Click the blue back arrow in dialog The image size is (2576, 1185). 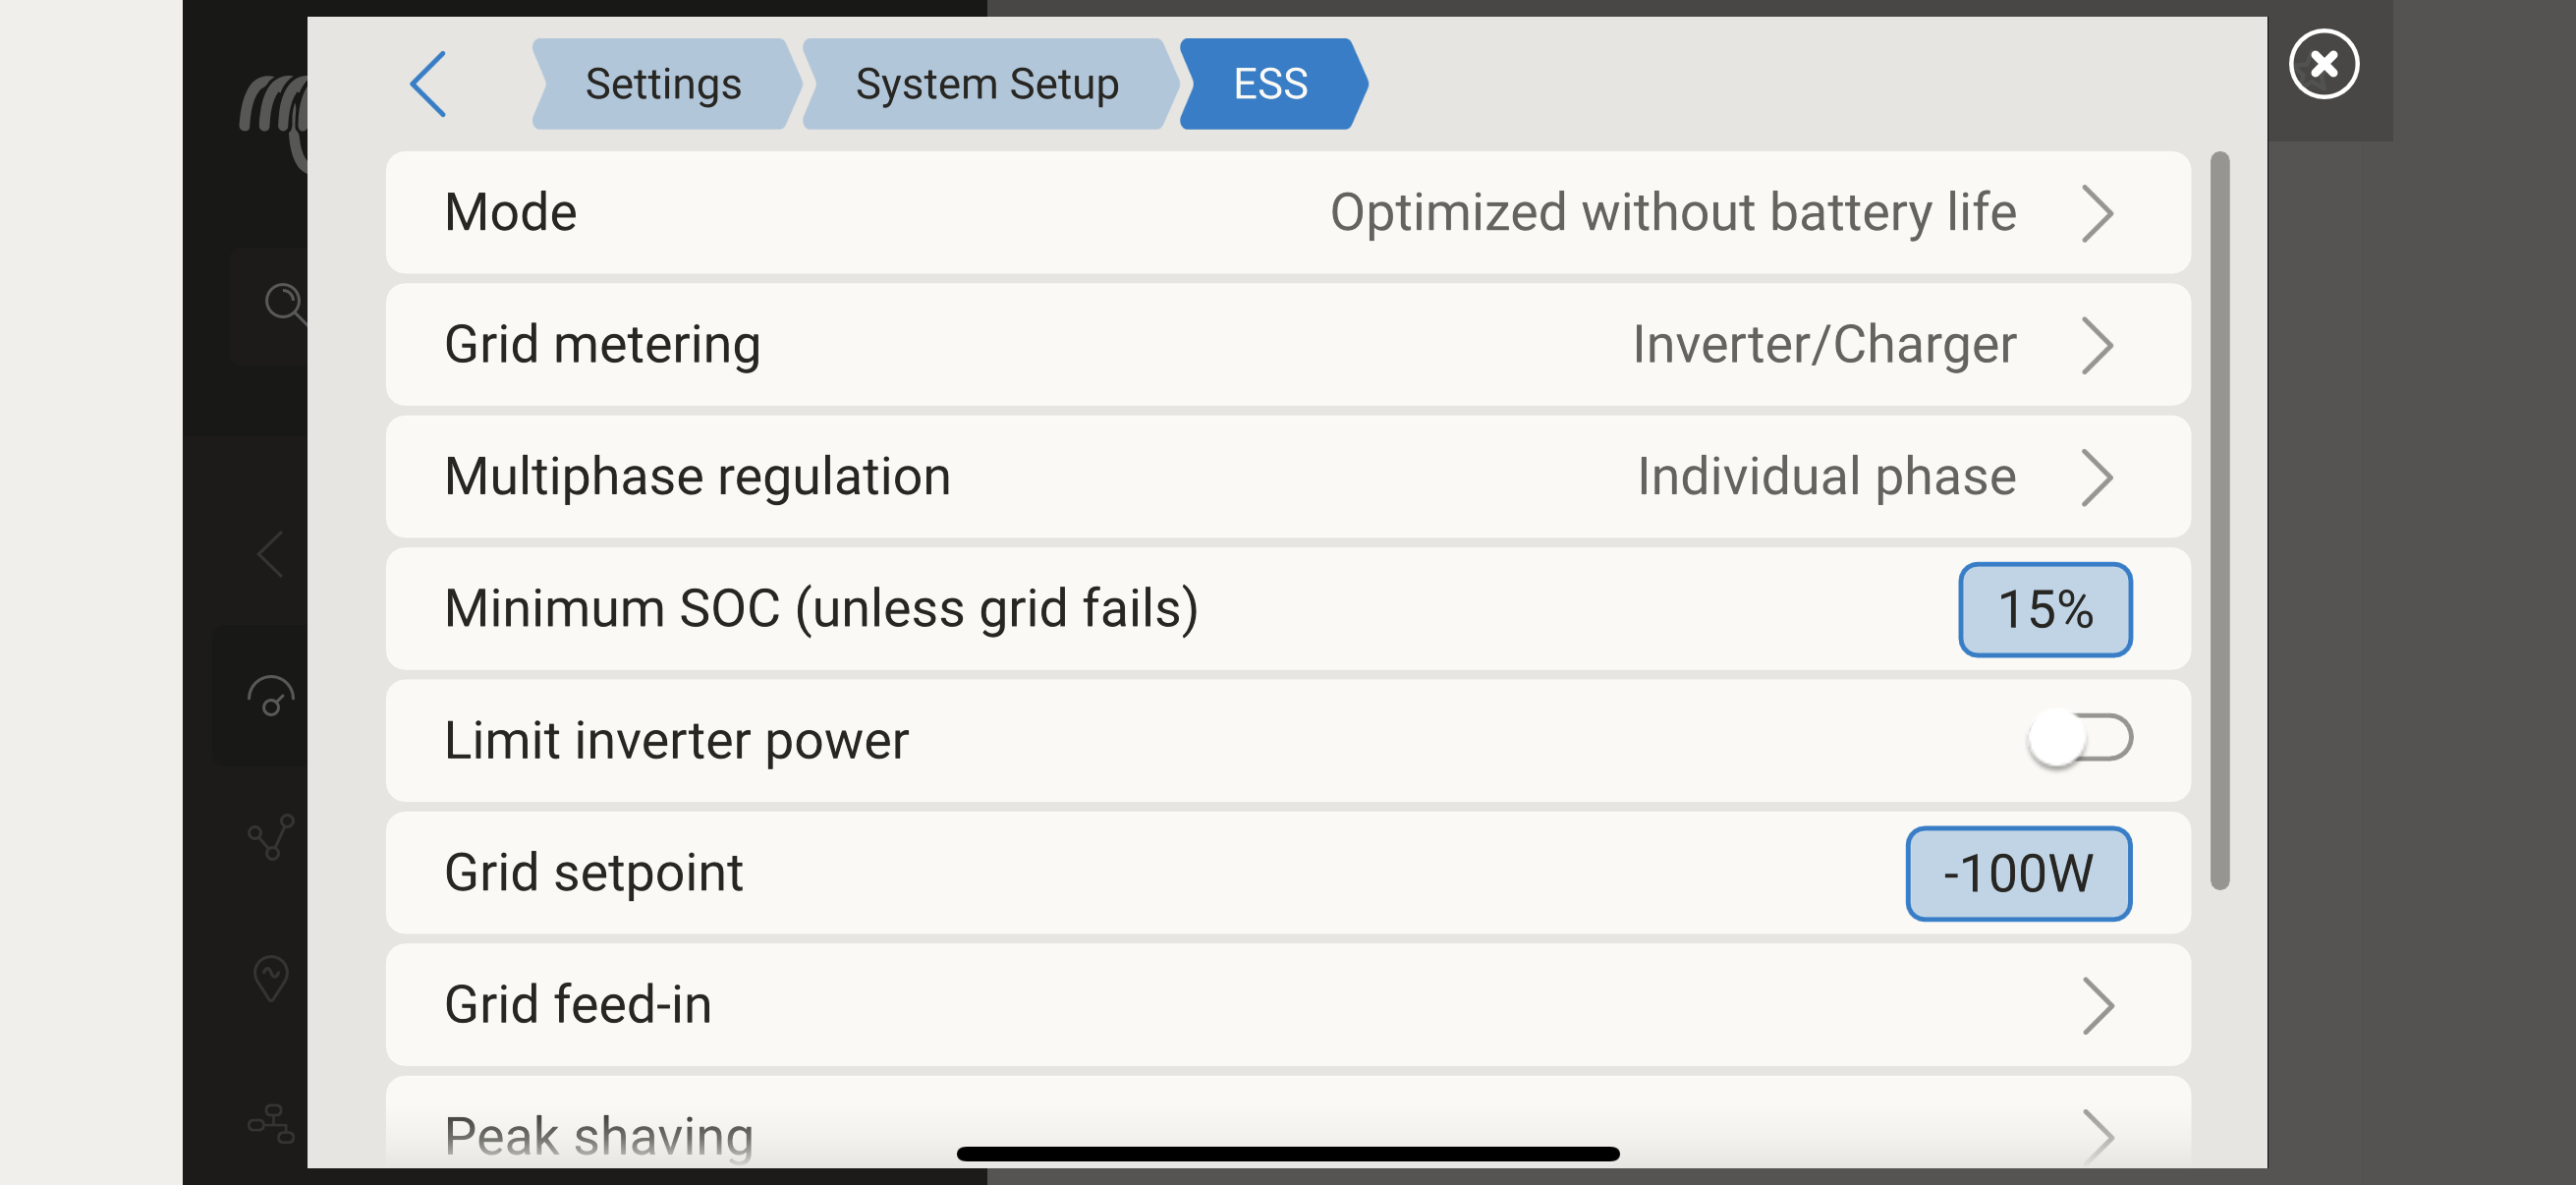(428, 84)
